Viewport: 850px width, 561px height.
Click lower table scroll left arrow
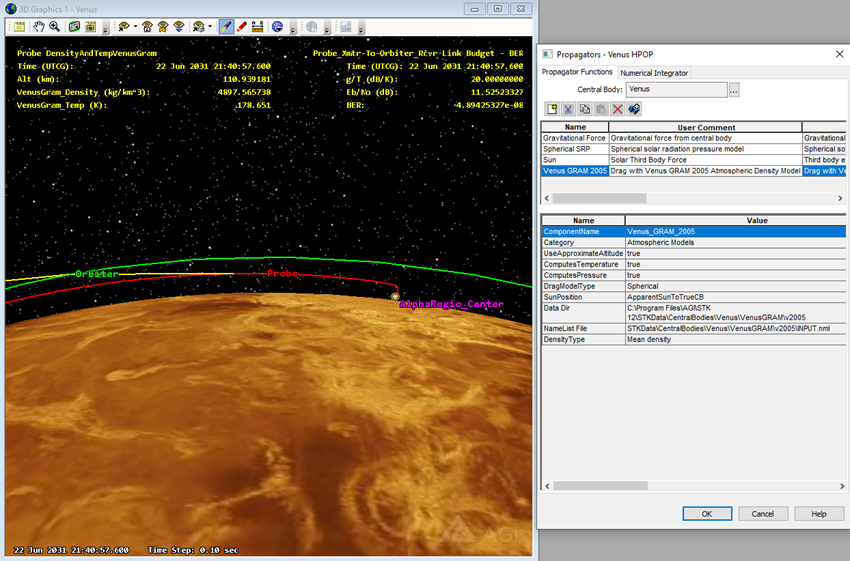click(x=547, y=486)
